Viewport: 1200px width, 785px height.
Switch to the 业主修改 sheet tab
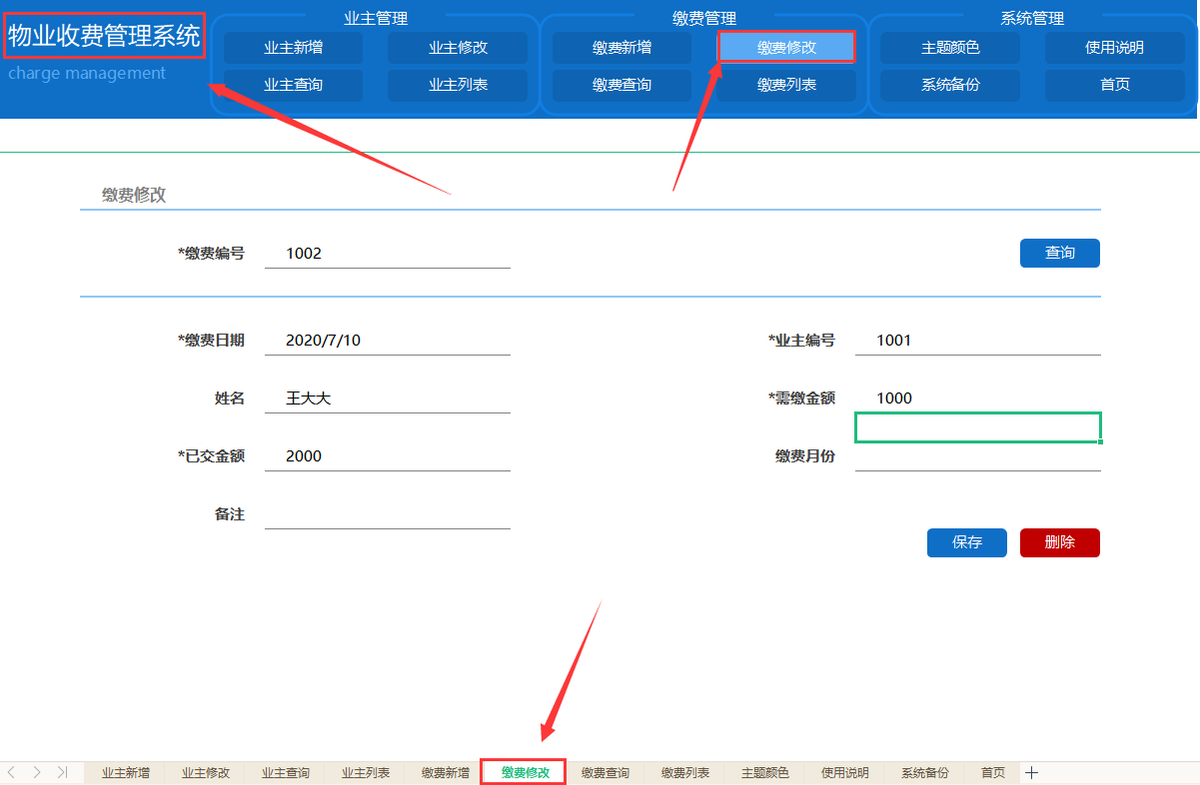205,772
